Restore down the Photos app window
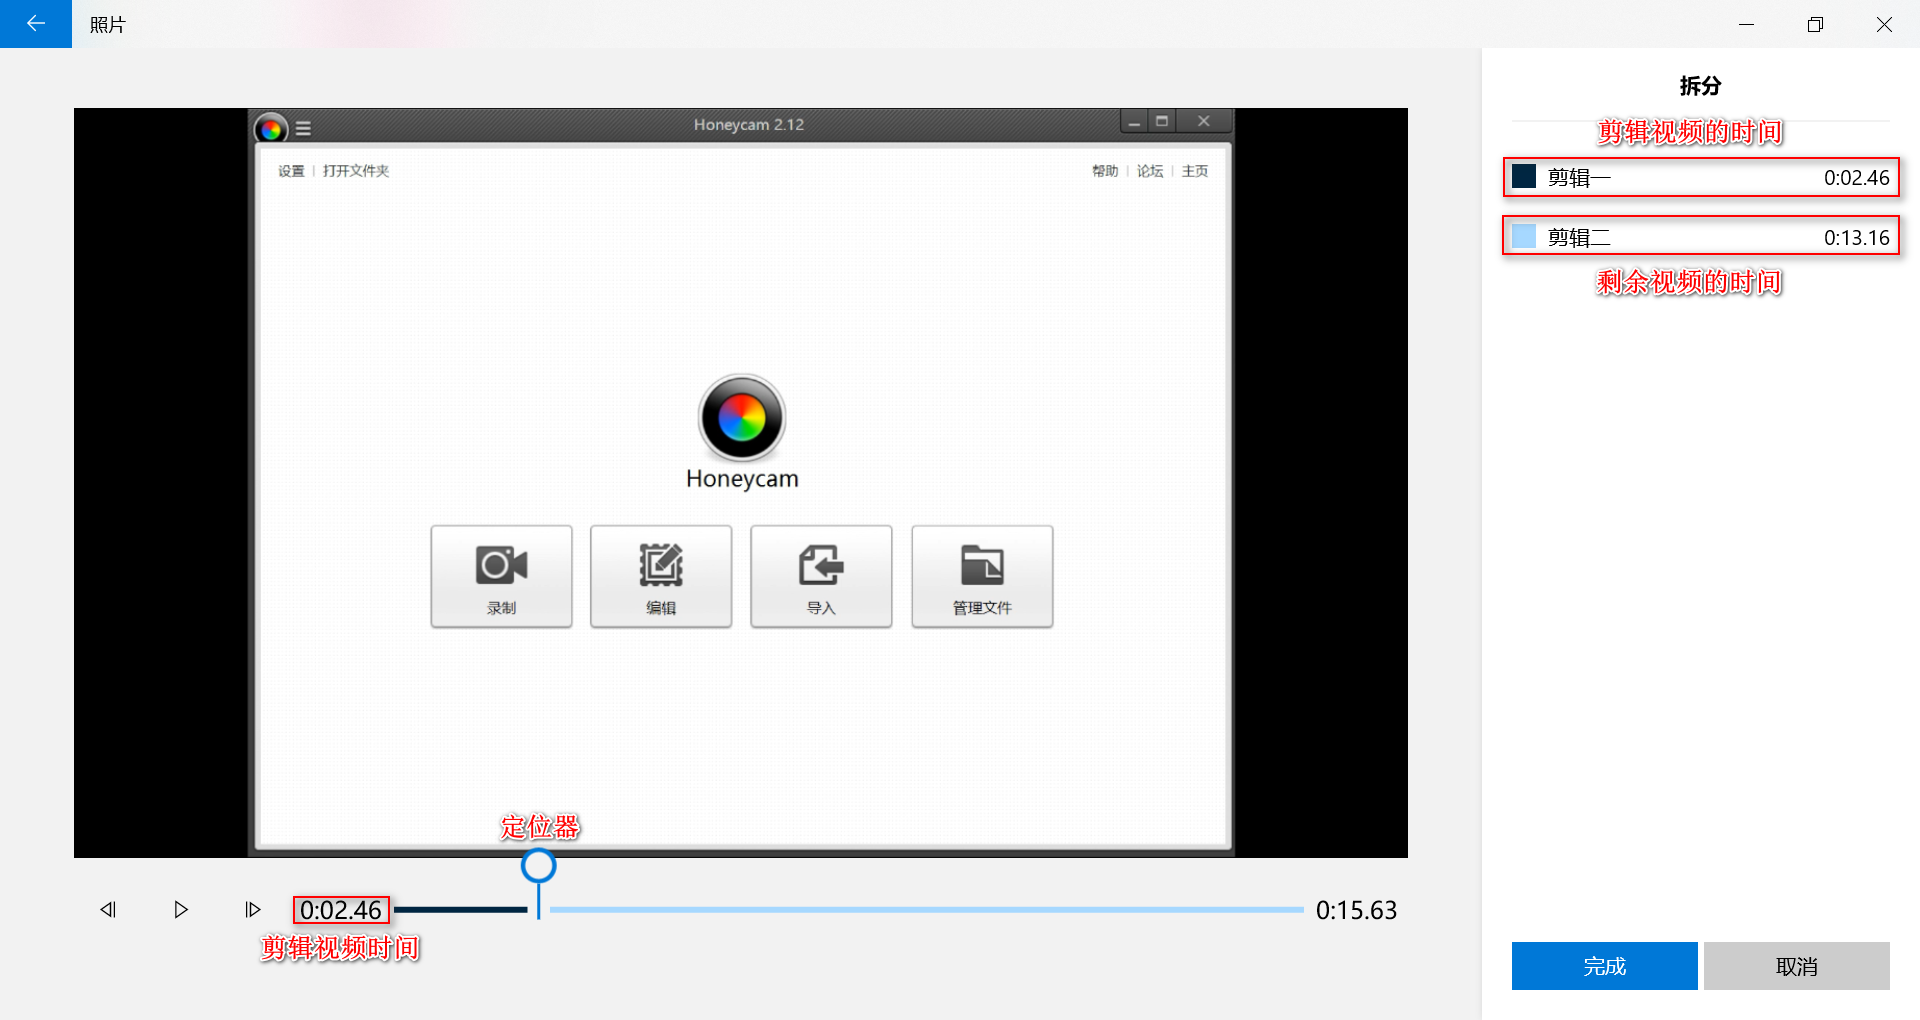The image size is (1920, 1020). click(x=1815, y=24)
